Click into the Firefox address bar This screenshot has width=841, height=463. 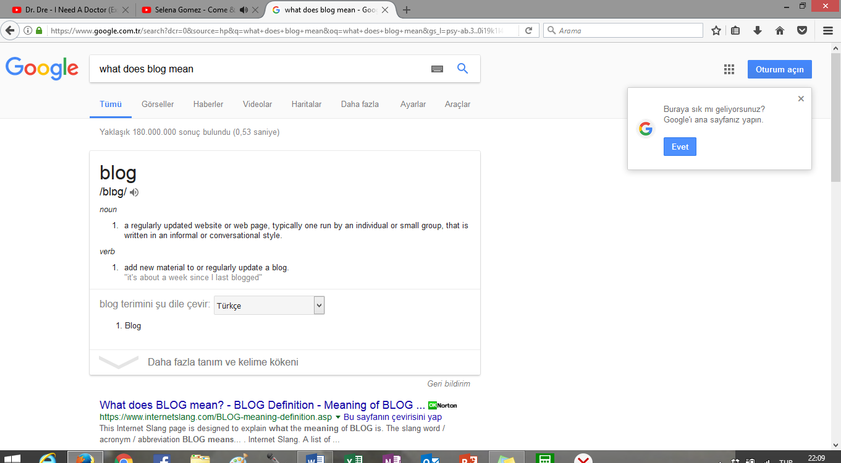point(276,31)
